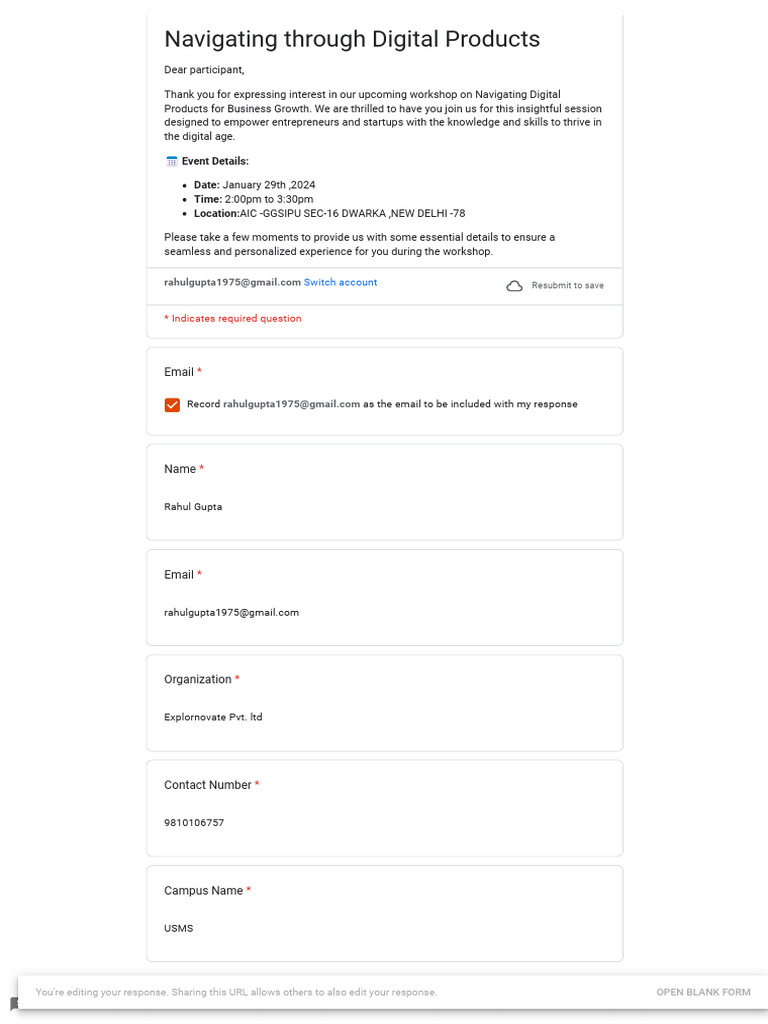Click the Name answer field with Rahul Gupta
Image resolution: width=768 pixels, height=1024 pixels.
[x=193, y=507]
